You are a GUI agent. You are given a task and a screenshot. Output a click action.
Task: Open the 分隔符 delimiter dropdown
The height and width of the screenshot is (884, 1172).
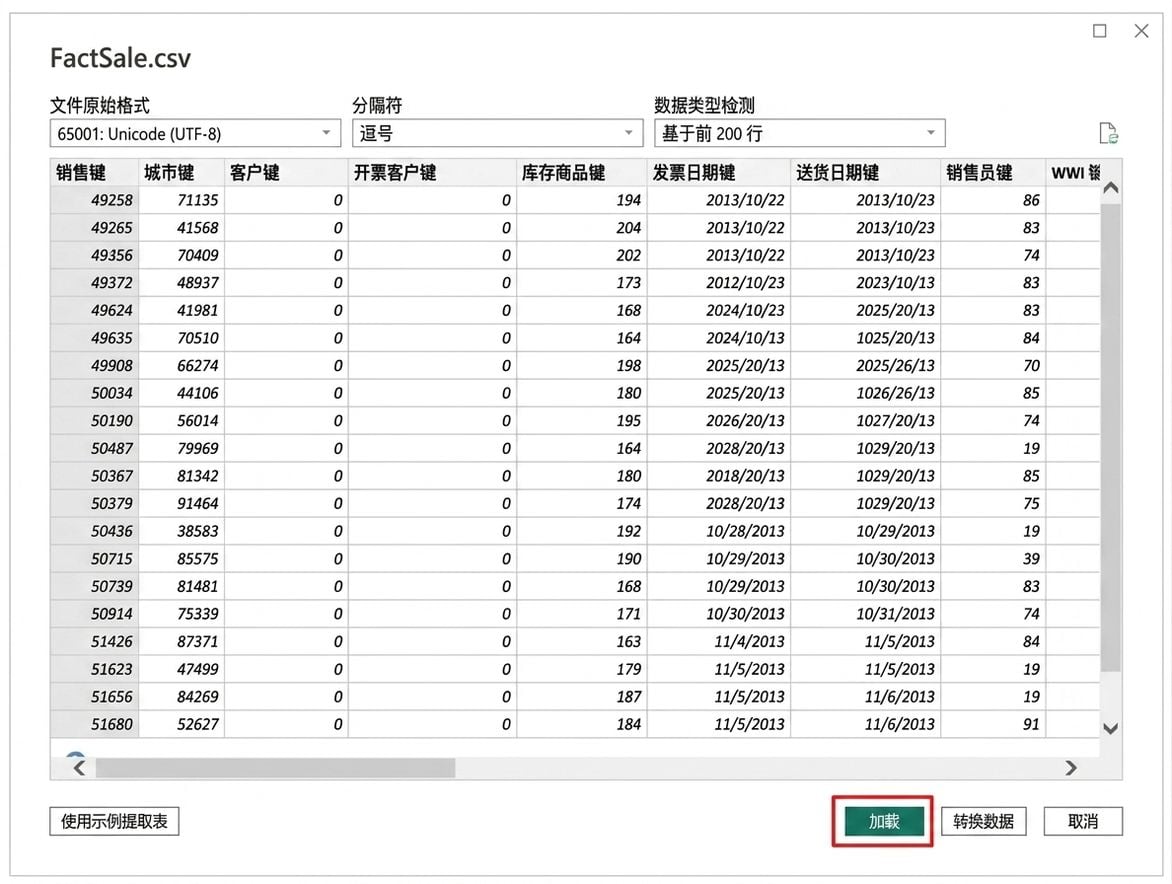coord(497,134)
